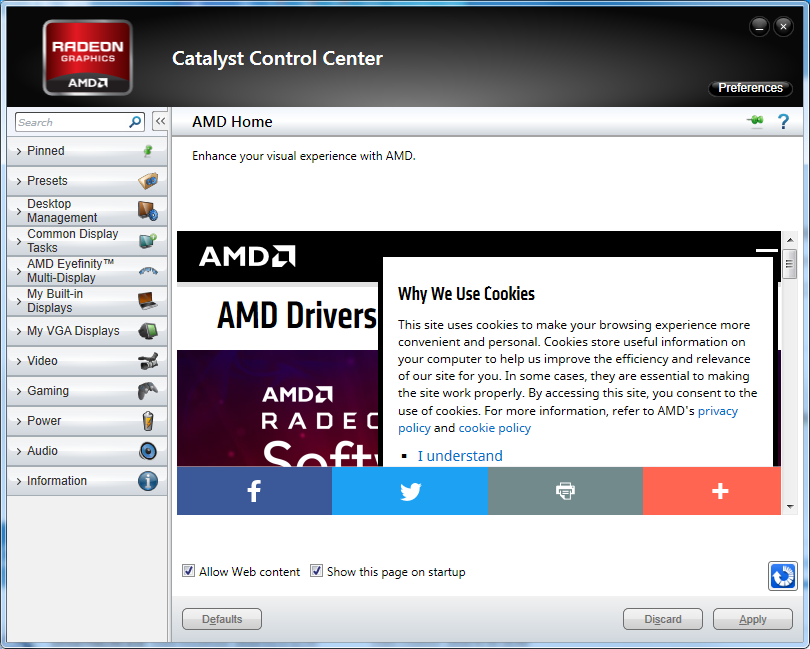Viewport: 810px width, 649px height.
Task: Click the Common Display Tasks icon
Action: pyautogui.click(x=148, y=241)
